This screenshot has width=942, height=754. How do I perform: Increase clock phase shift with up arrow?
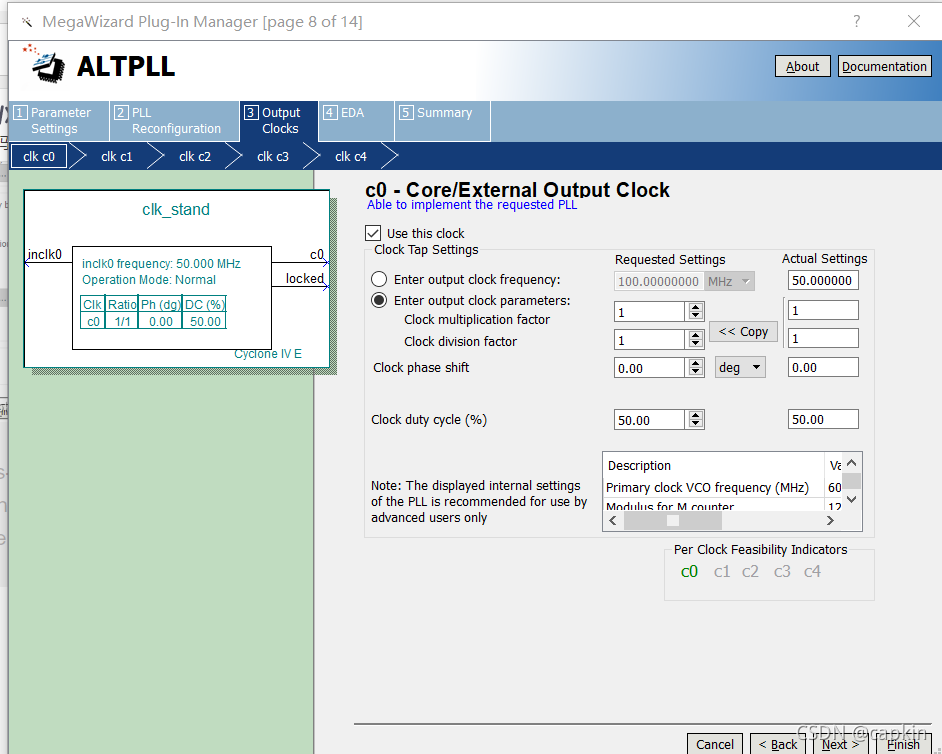pyautogui.click(x=696, y=363)
